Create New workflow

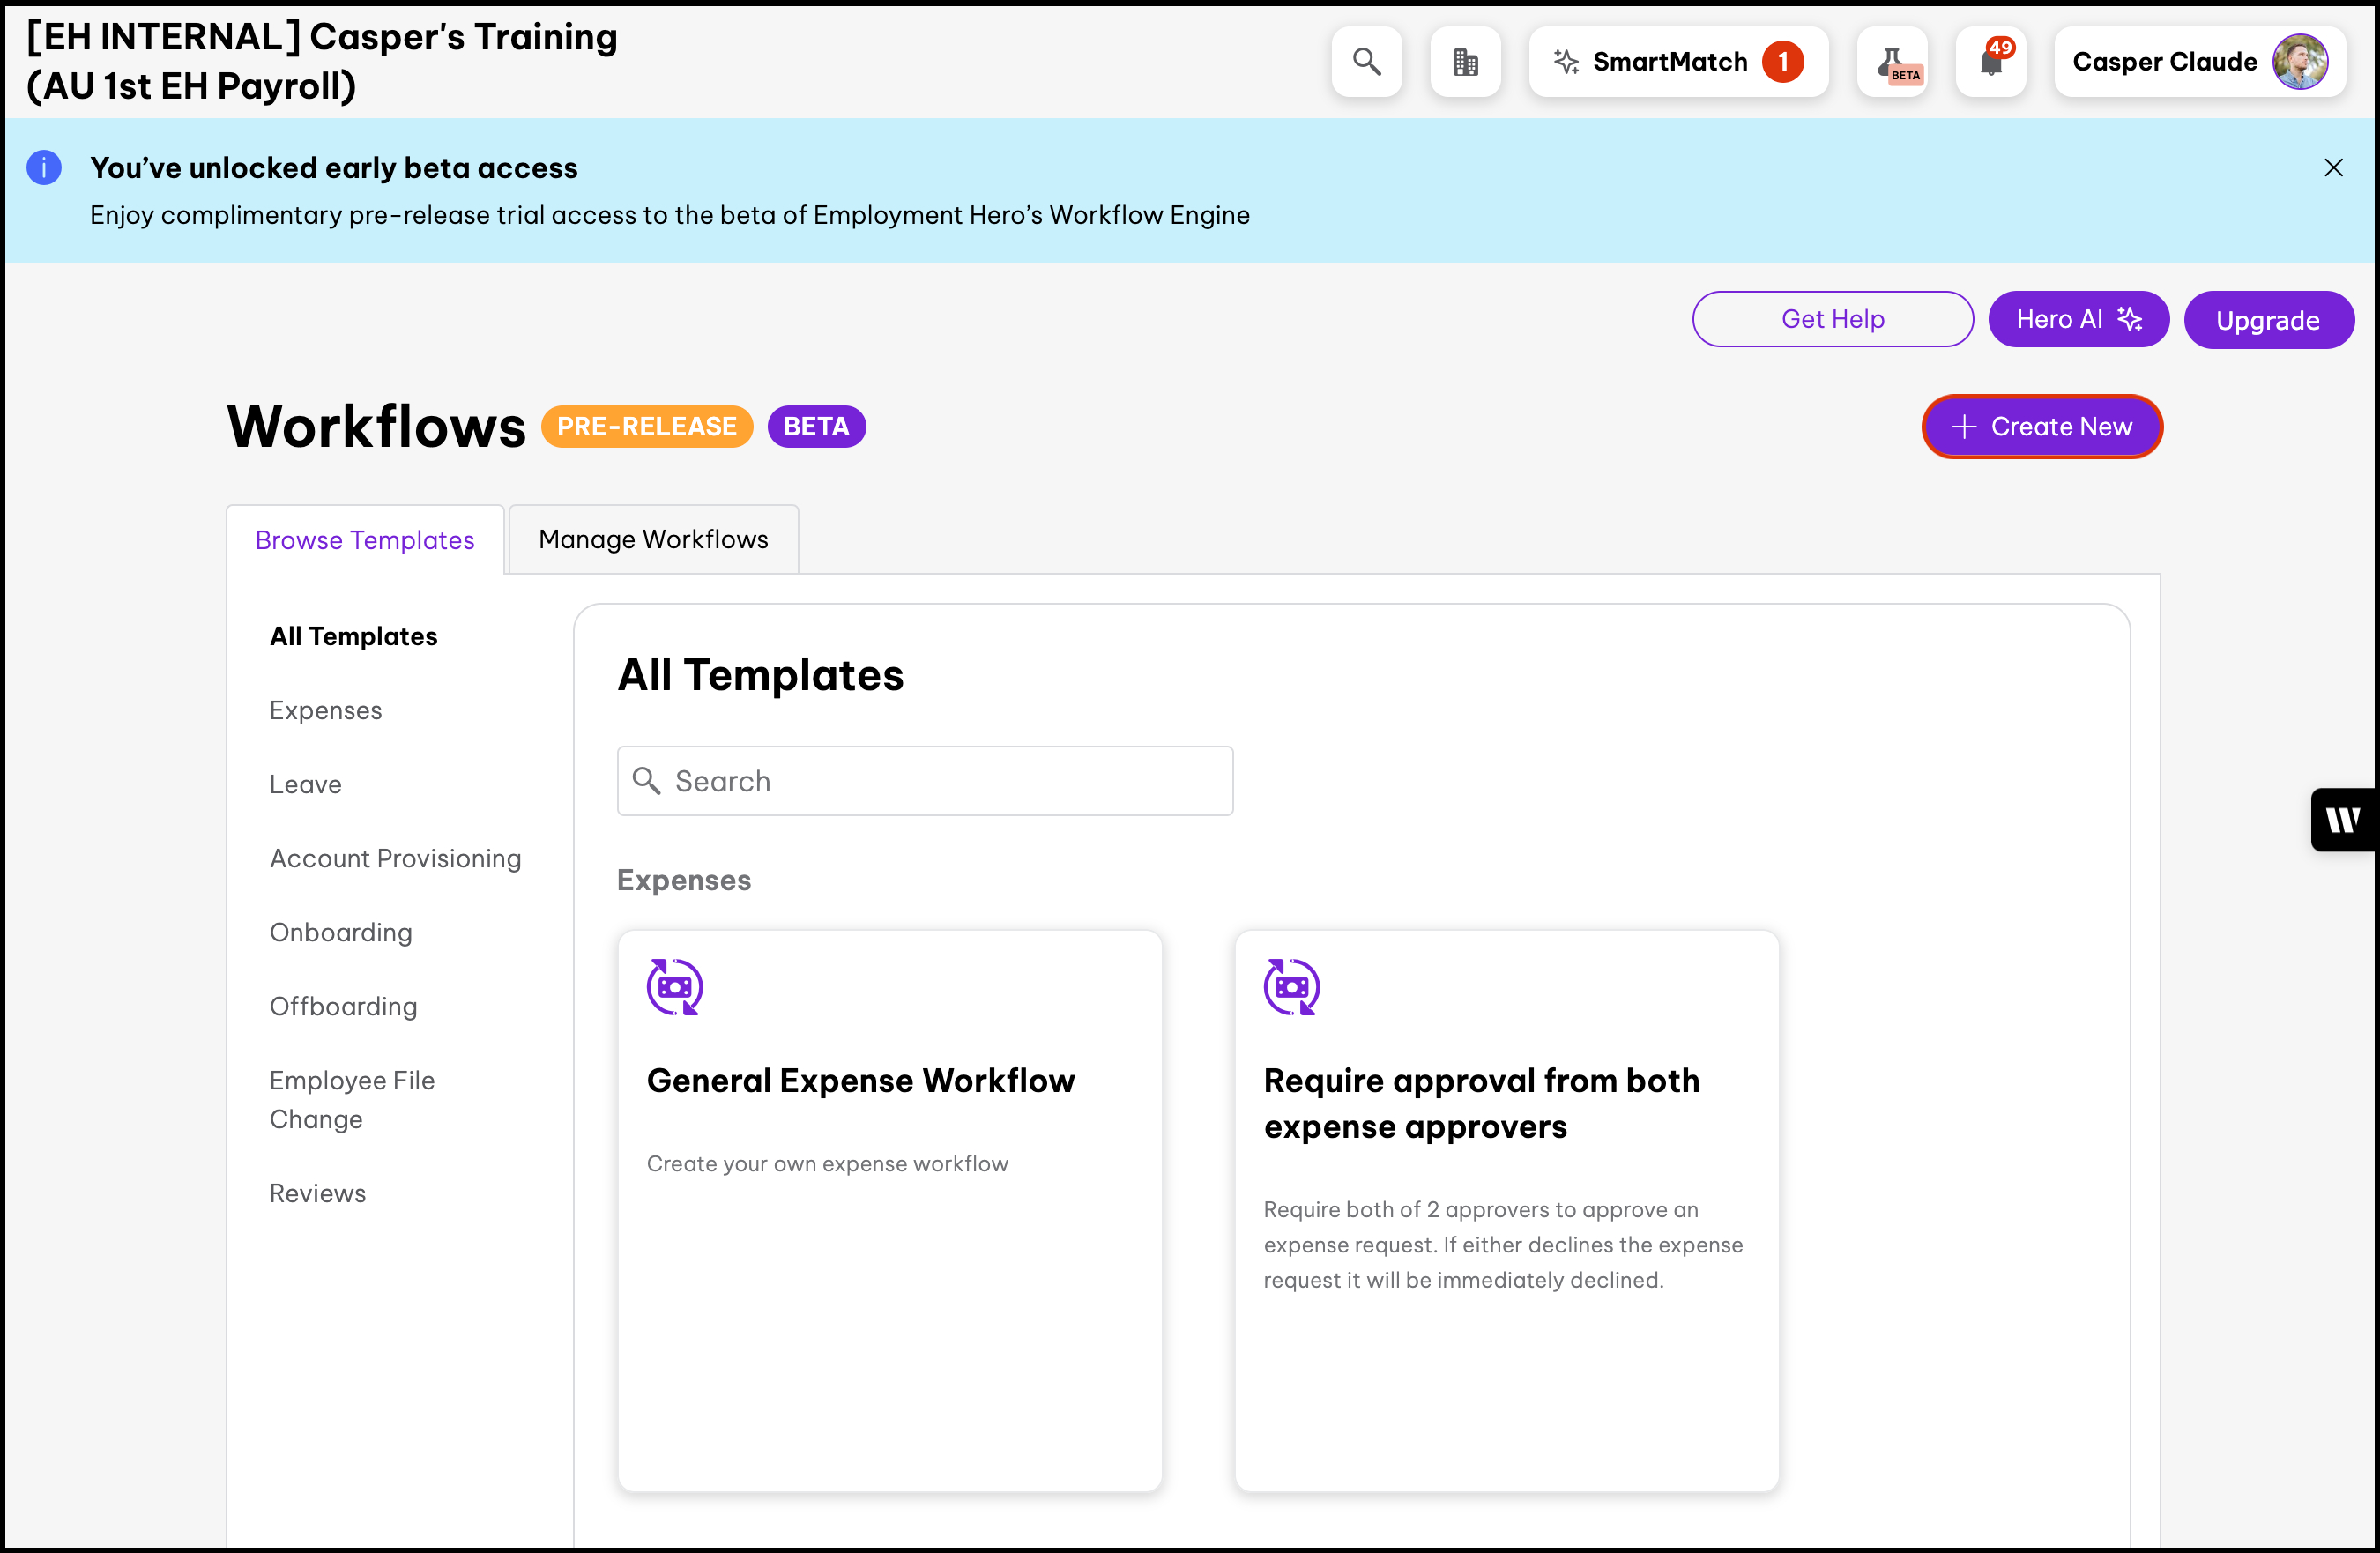(2041, 427)
